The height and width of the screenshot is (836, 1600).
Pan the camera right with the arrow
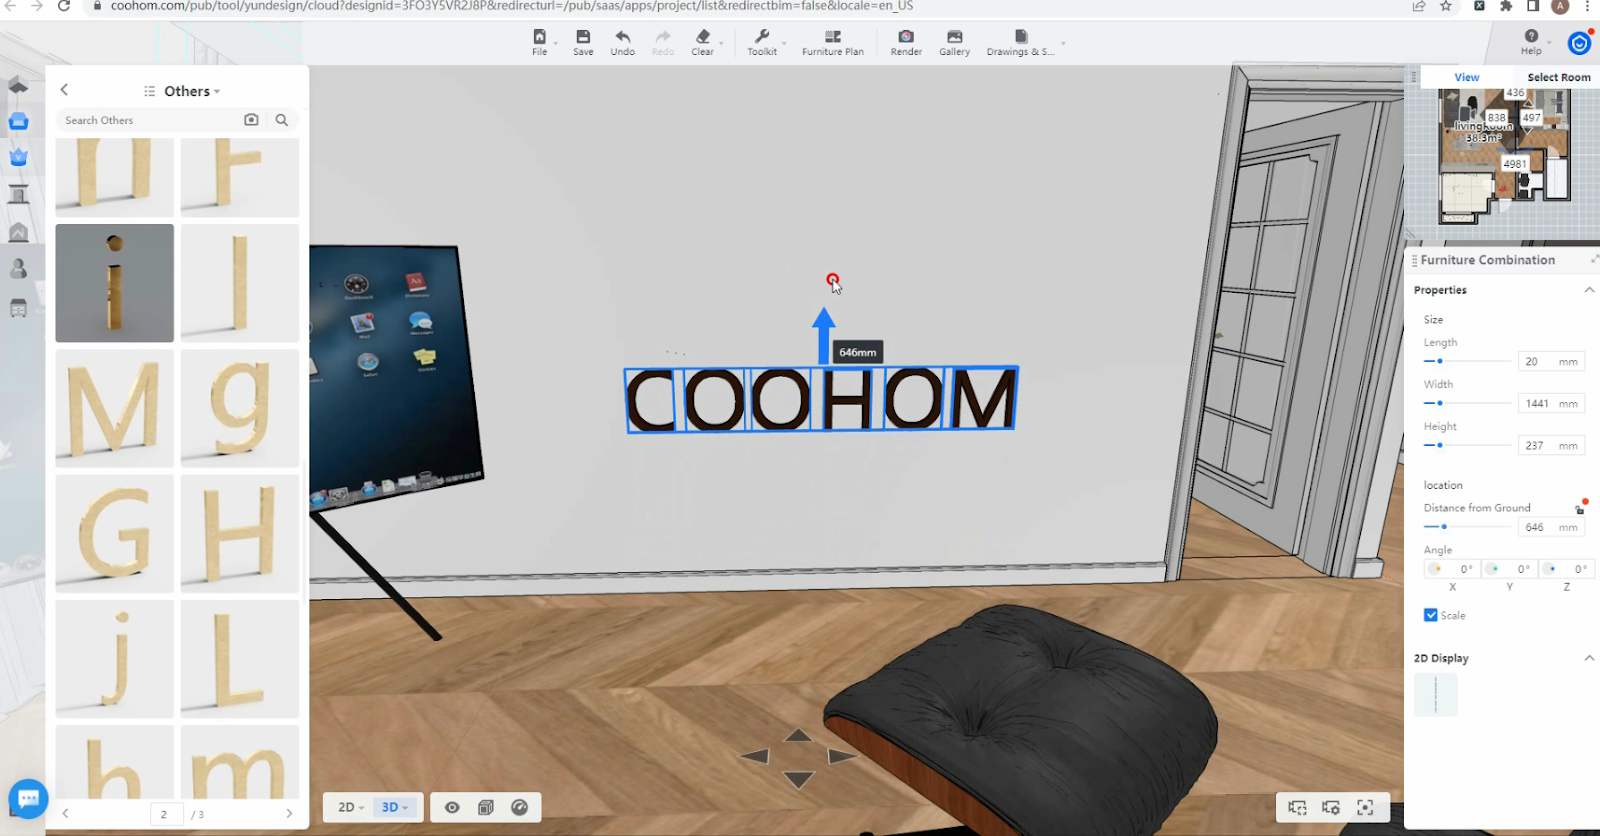point(842,757)
